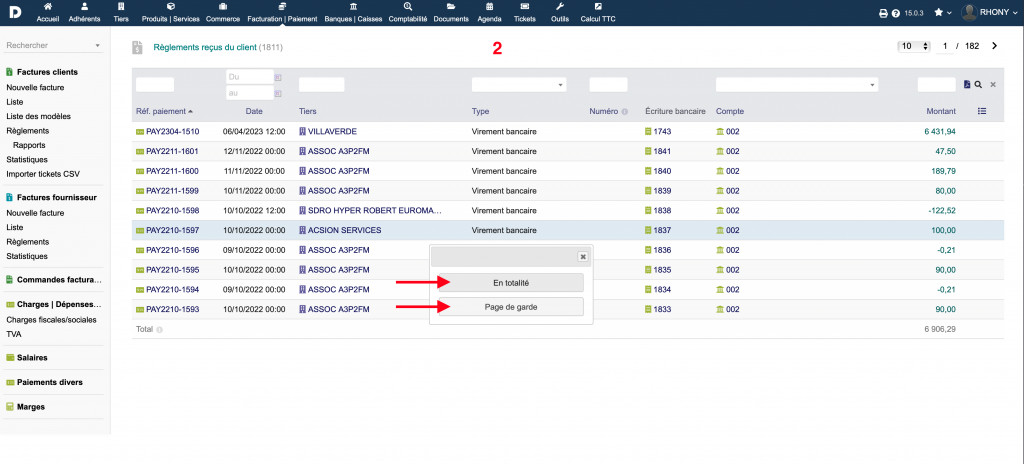
Task: Click the 'En totalité' button
Action: [x=512, y=283]
